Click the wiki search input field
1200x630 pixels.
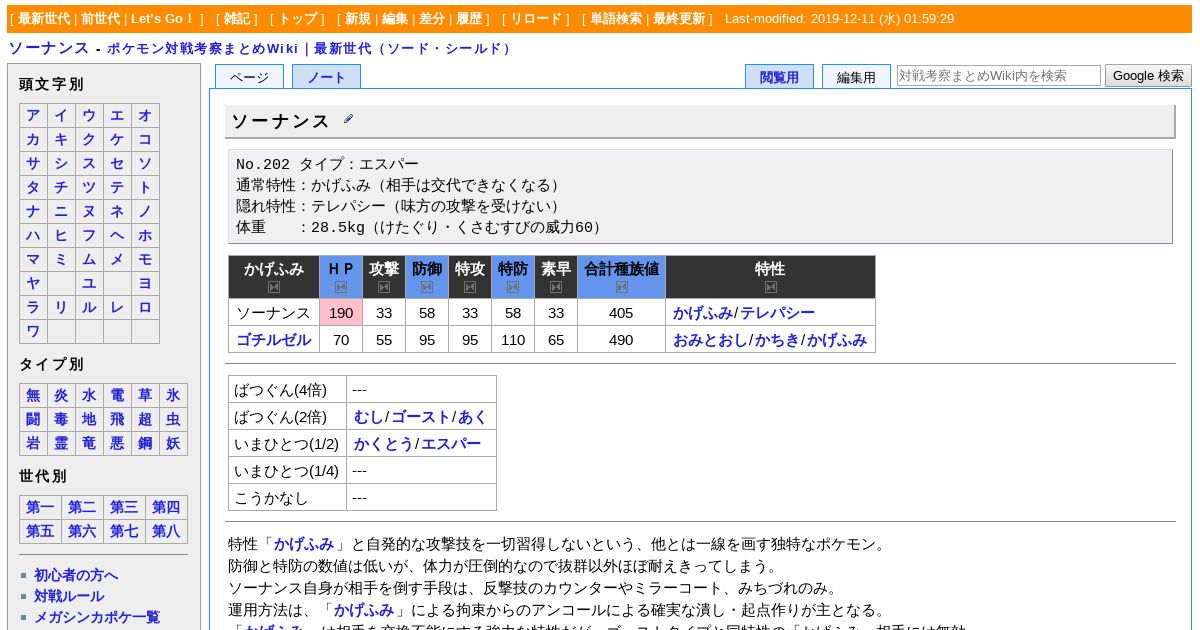999,75
